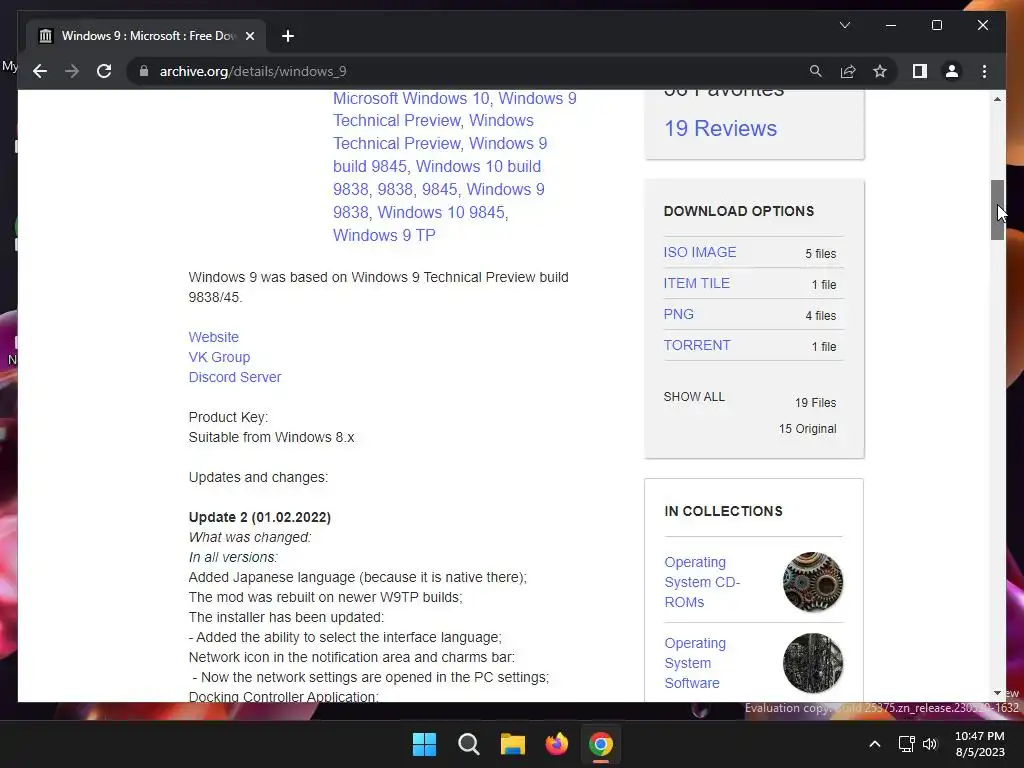The height and width of the screenshot is (768, 1024).
Task: Open the ITEM TILE download option
Action: (696, 283)
